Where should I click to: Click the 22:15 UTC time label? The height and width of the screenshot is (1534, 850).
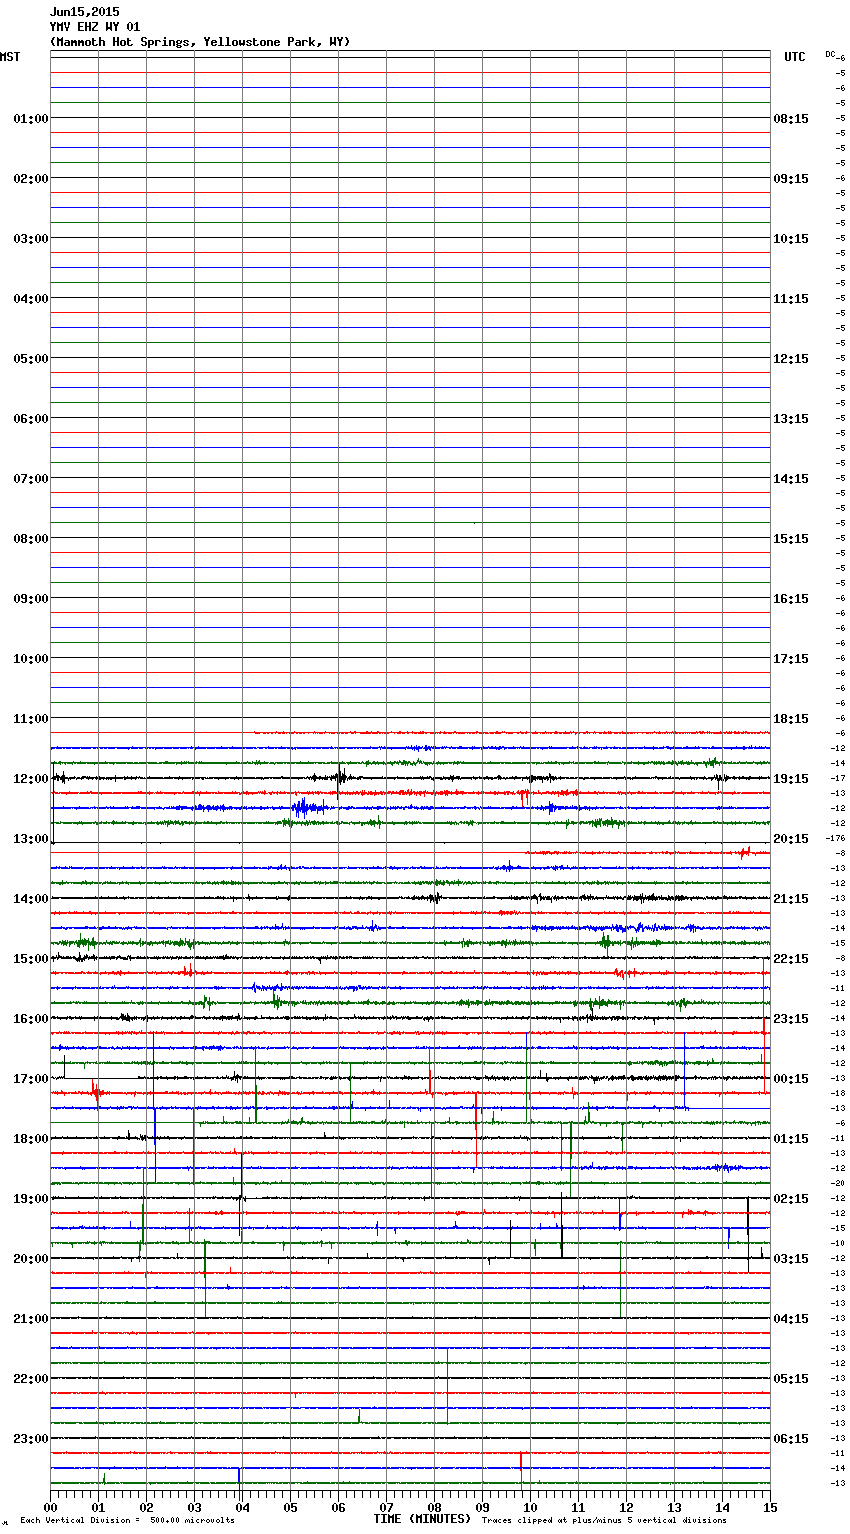[791, 959]
